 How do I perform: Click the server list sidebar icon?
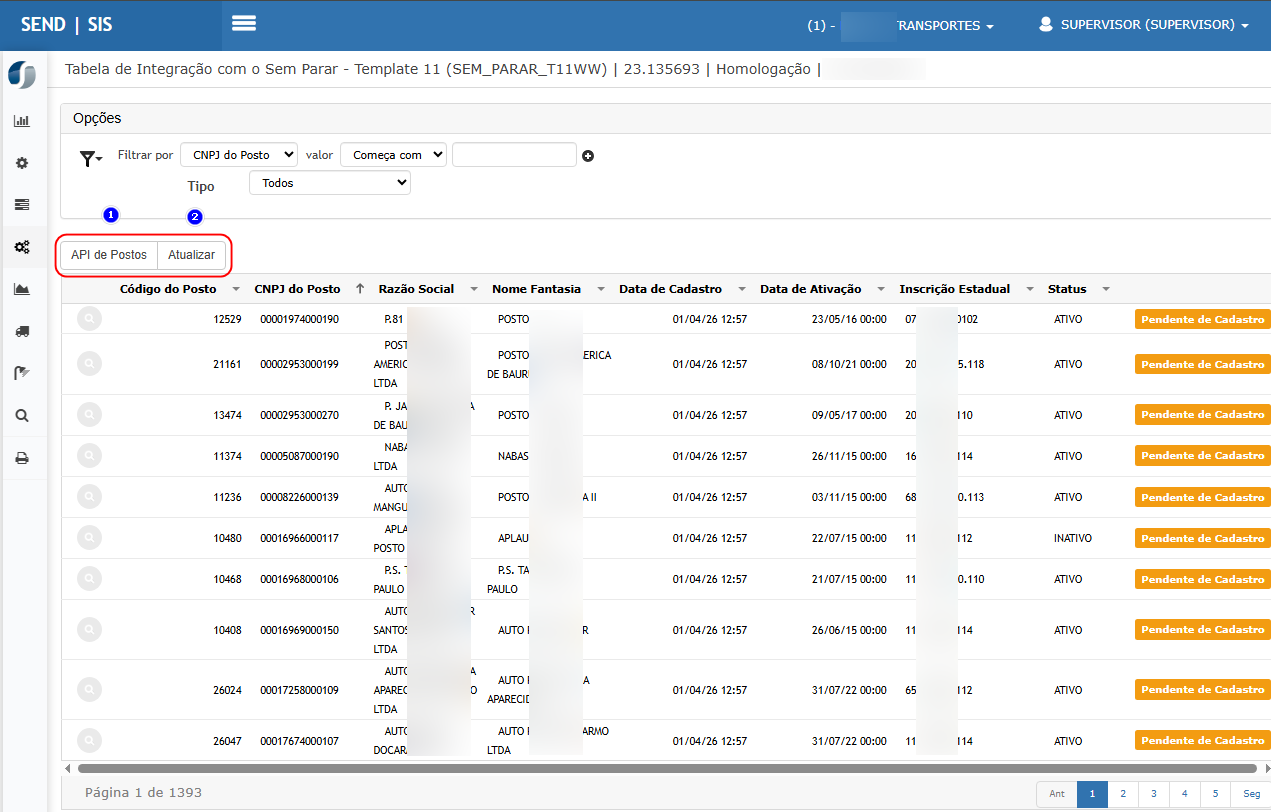click(x=22, y=204)
